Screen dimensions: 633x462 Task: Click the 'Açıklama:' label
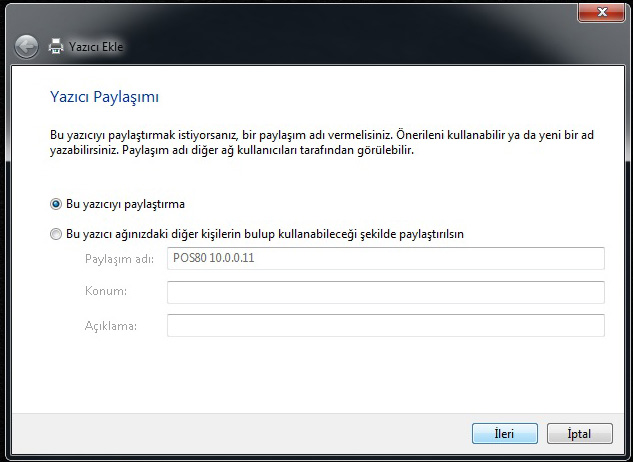click(x=111, y=326)
